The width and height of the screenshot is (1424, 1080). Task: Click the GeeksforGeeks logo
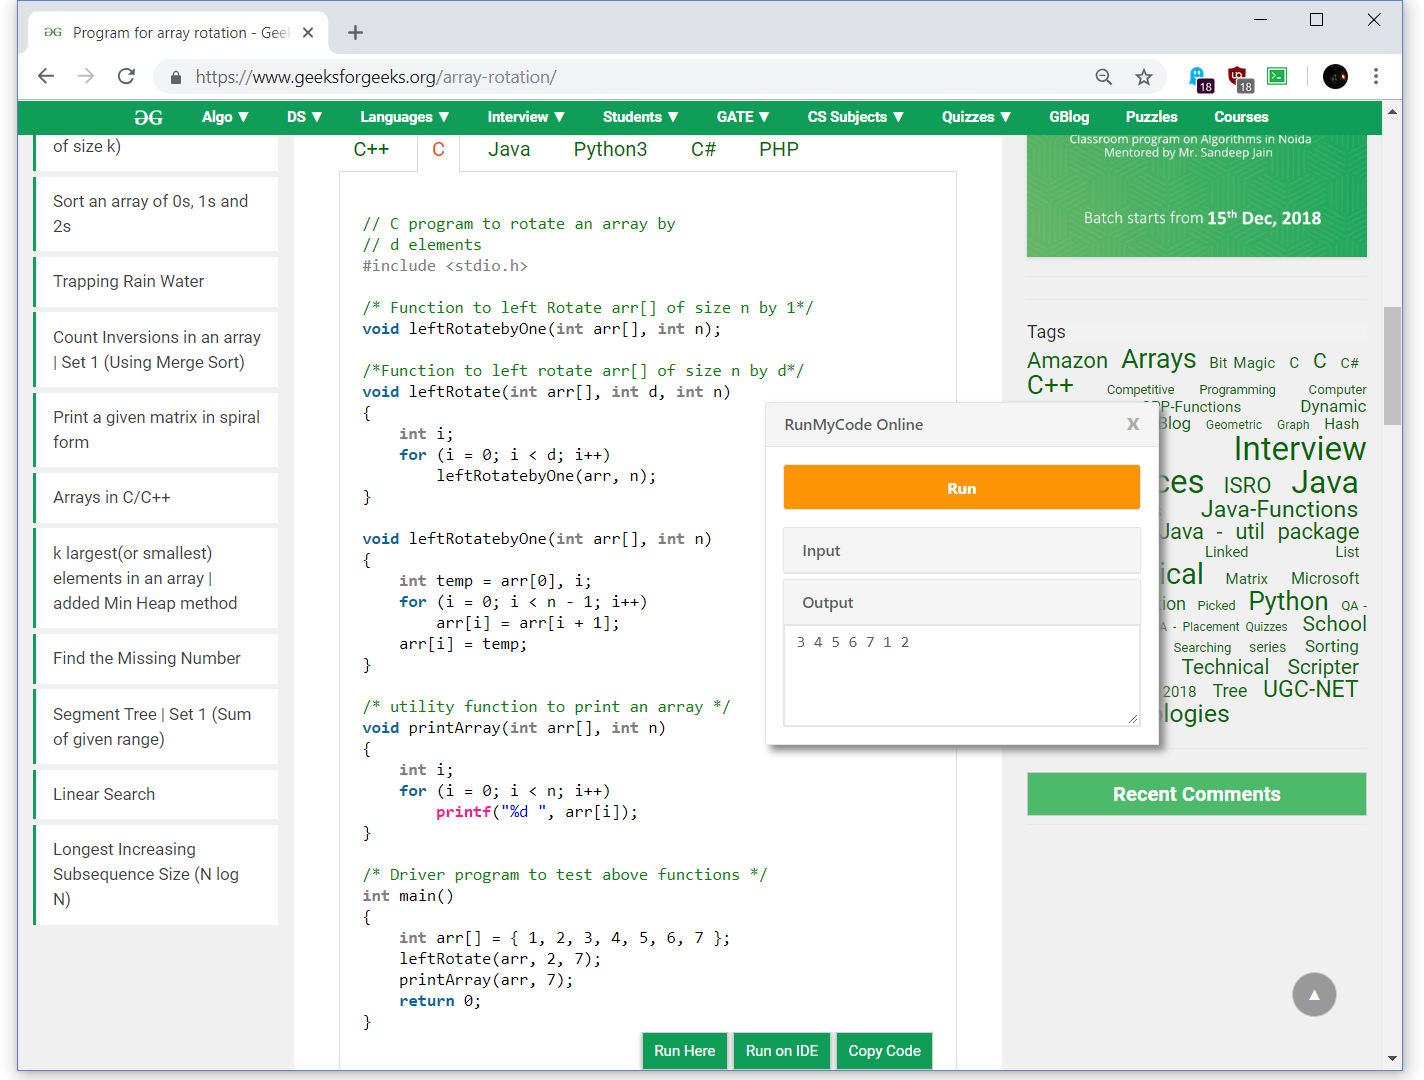point(148,117)
